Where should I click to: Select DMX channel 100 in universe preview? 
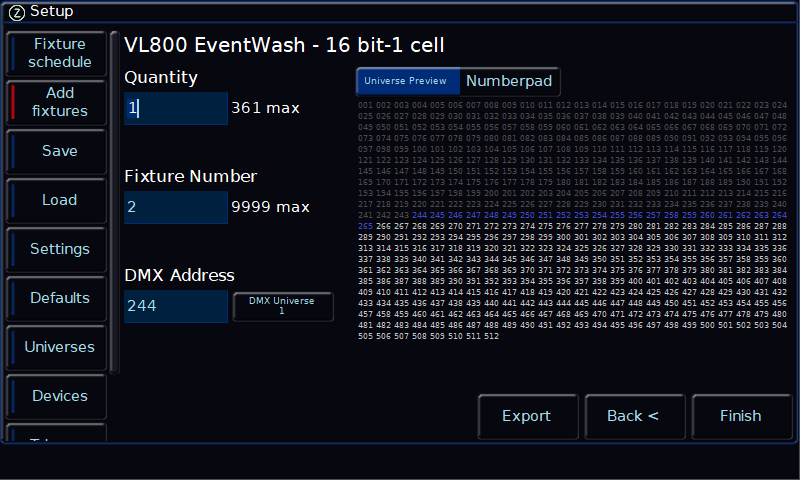click(419, 149)
